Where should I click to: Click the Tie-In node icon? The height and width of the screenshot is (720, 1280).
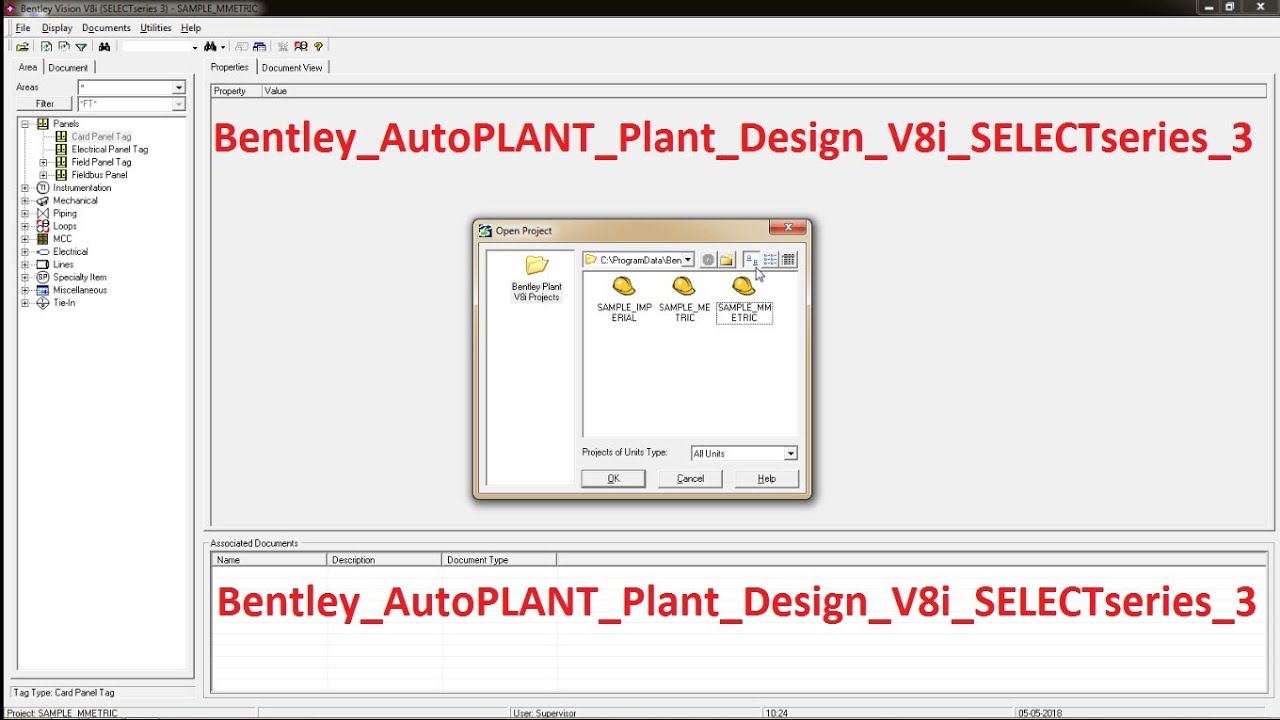point(43,303)
